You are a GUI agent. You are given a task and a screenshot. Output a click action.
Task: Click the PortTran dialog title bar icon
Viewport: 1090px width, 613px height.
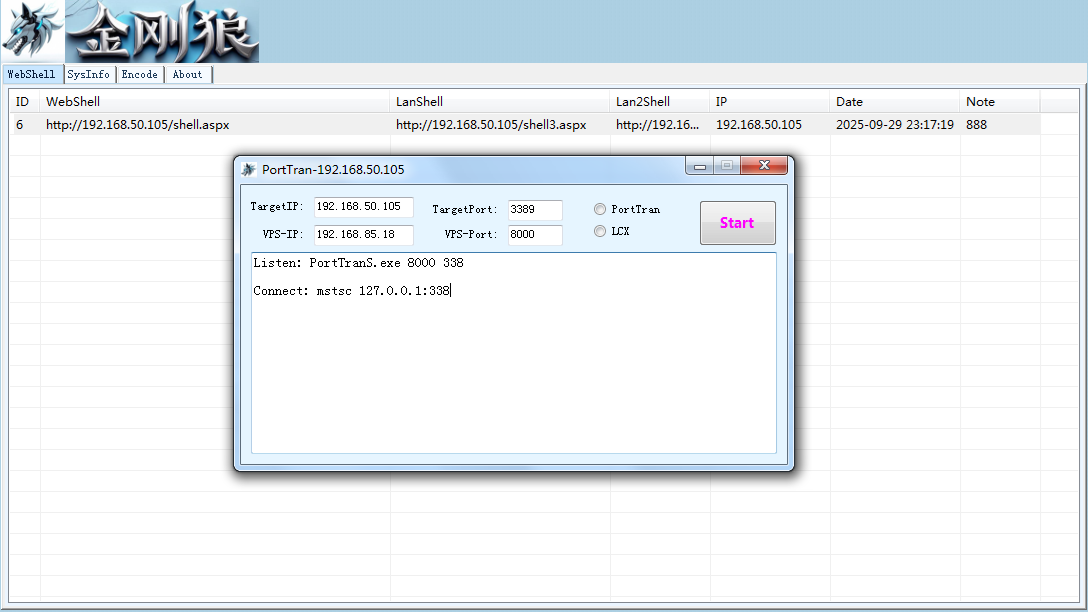coord(248,170)
